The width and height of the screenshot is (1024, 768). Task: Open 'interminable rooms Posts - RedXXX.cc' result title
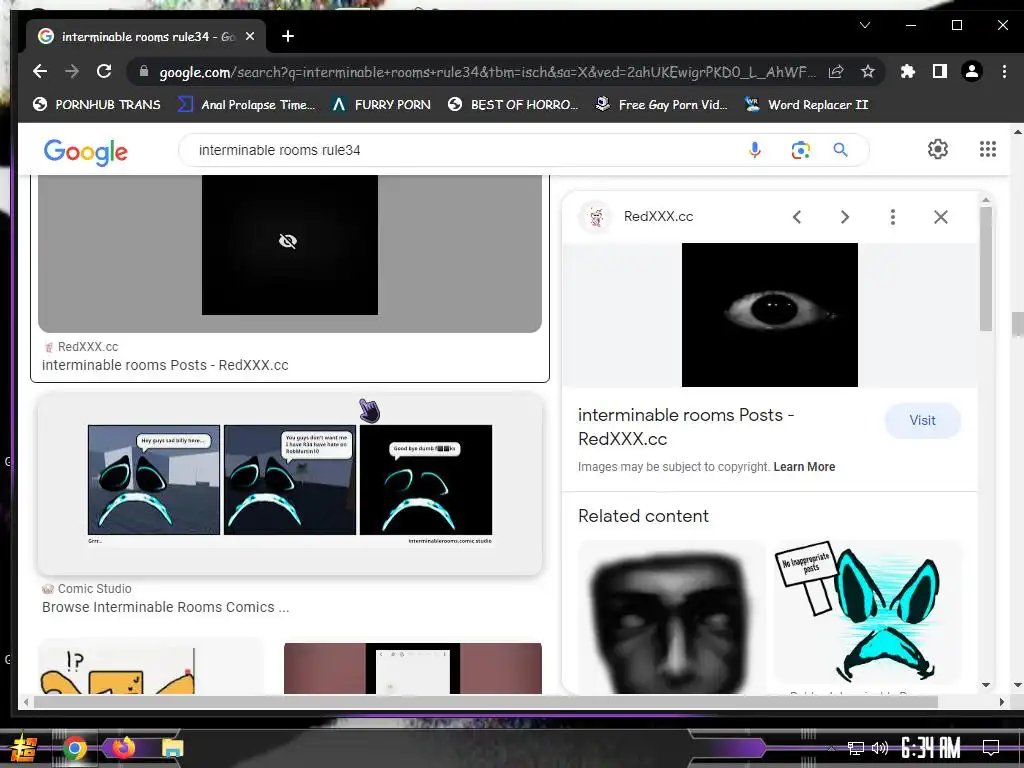pyautogui.click(x=165, y=365)
